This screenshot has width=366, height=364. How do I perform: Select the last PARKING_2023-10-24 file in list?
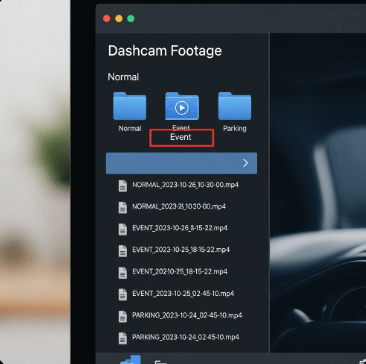click(179, 338)
